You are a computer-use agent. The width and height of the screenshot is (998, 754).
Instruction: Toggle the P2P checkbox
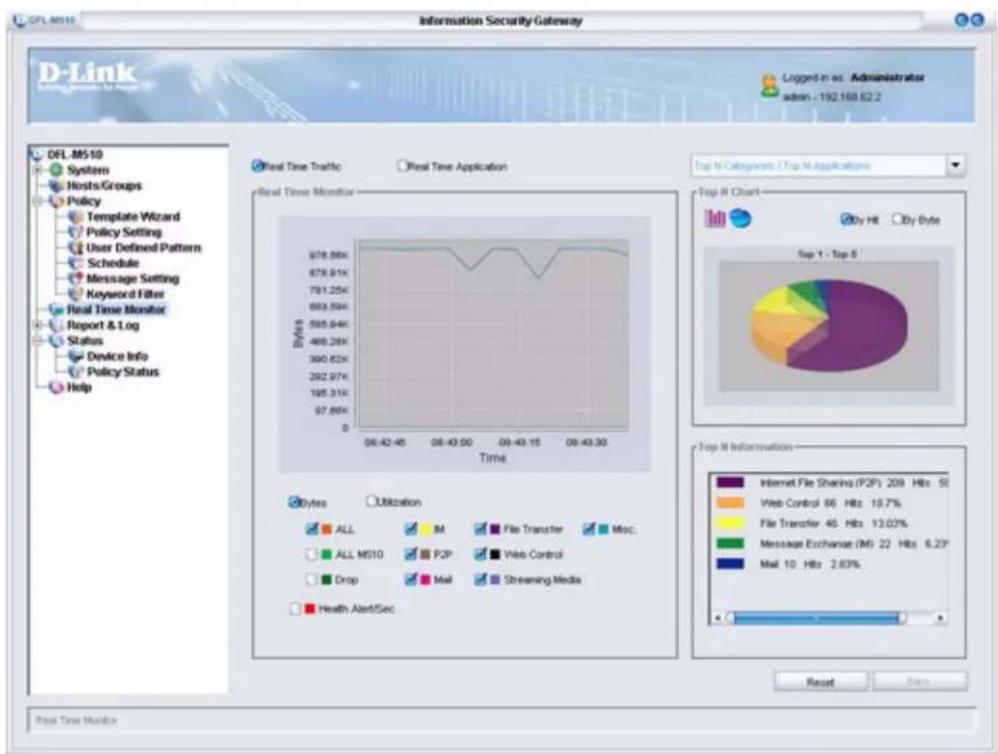point(411,554)
